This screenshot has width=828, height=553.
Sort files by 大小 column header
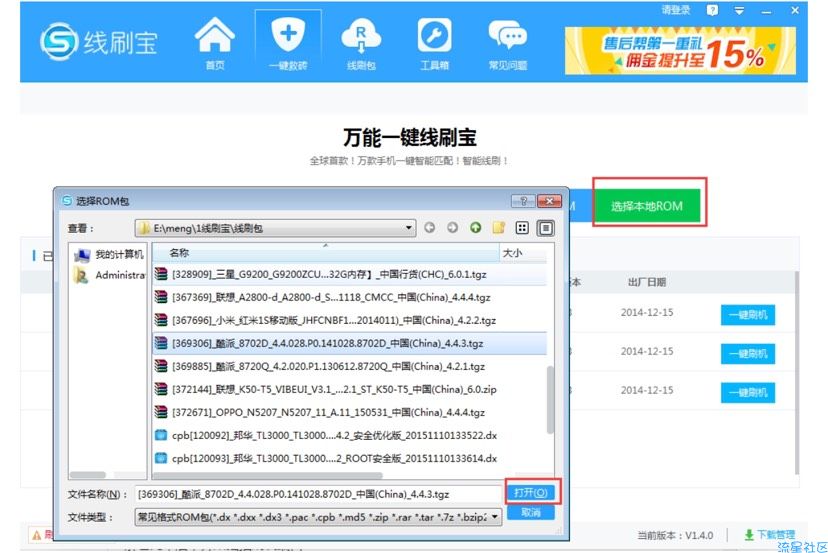tap(523, 253)
